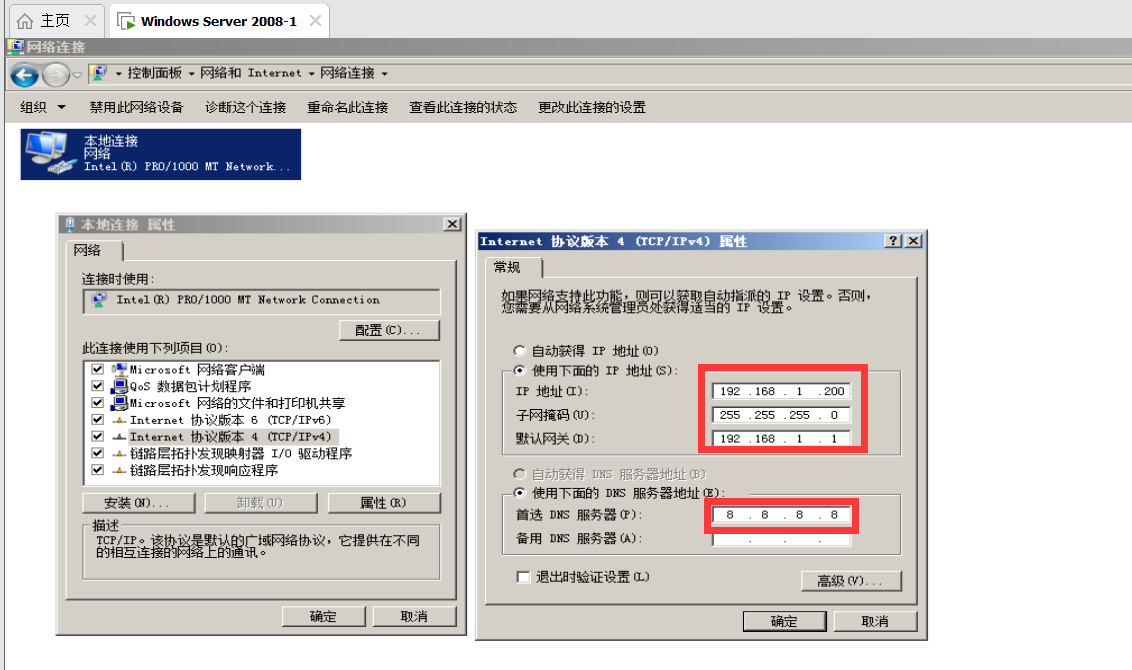Click 重命名此连接 in the toolbar
This screenshot has width=1132, height=670.
(347, 107)
